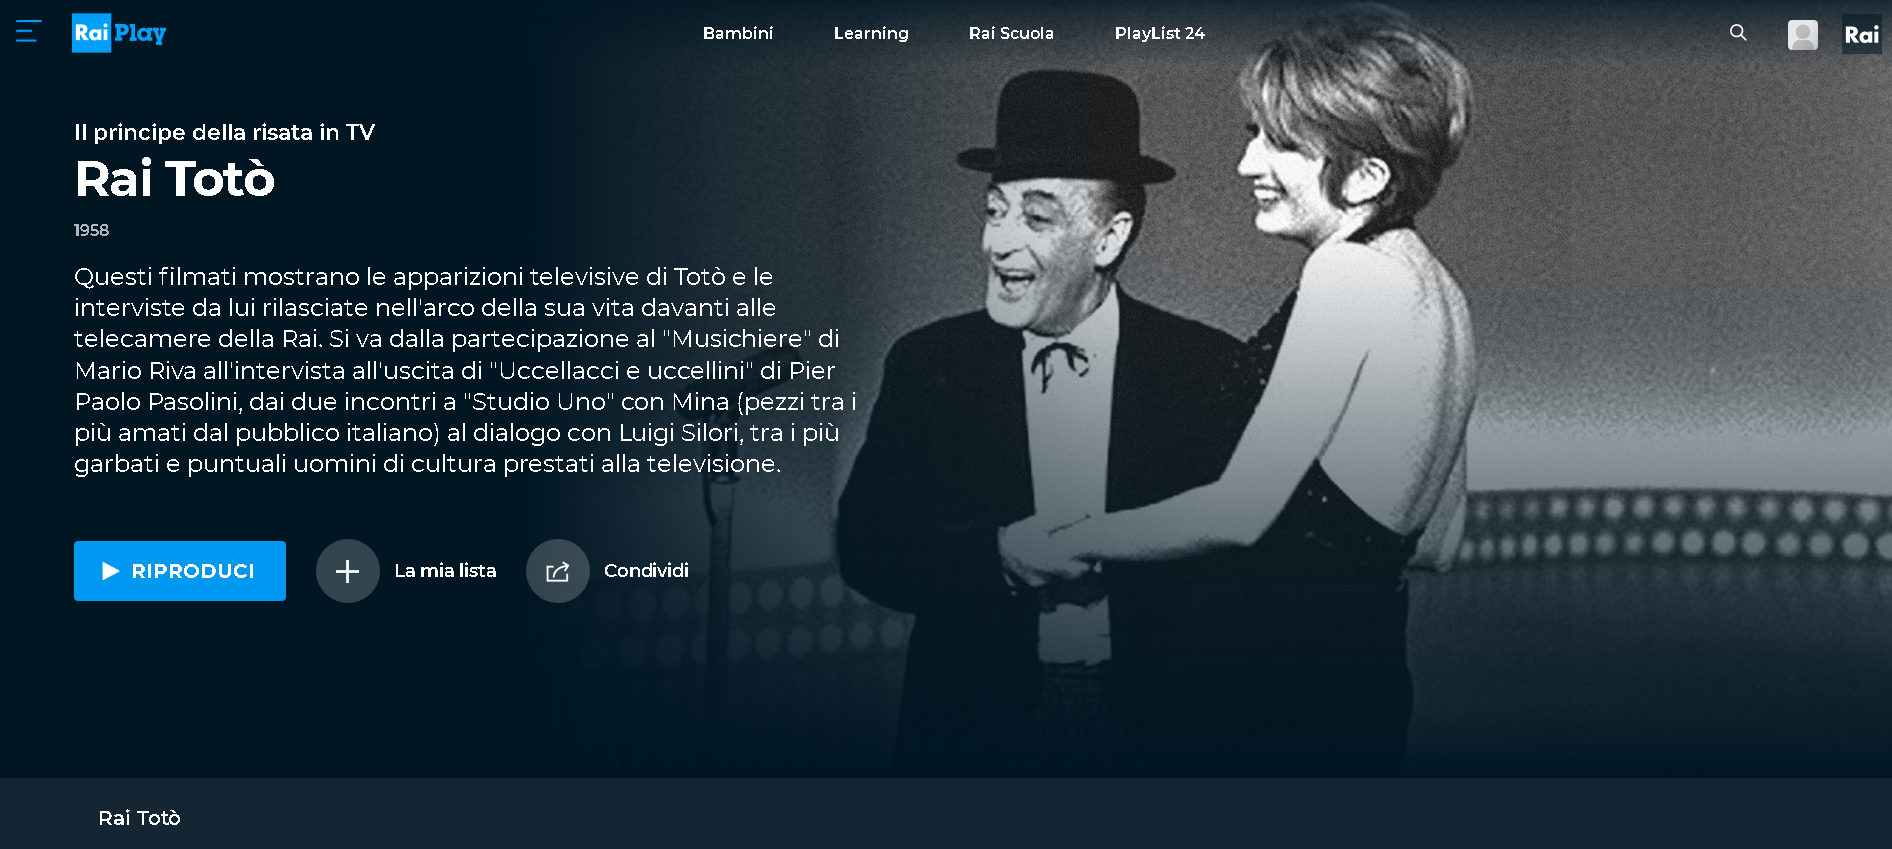Add to list with plus icon
This screenshot has width=1892, height=849.
pyautogui.click(x=347, y=571)
